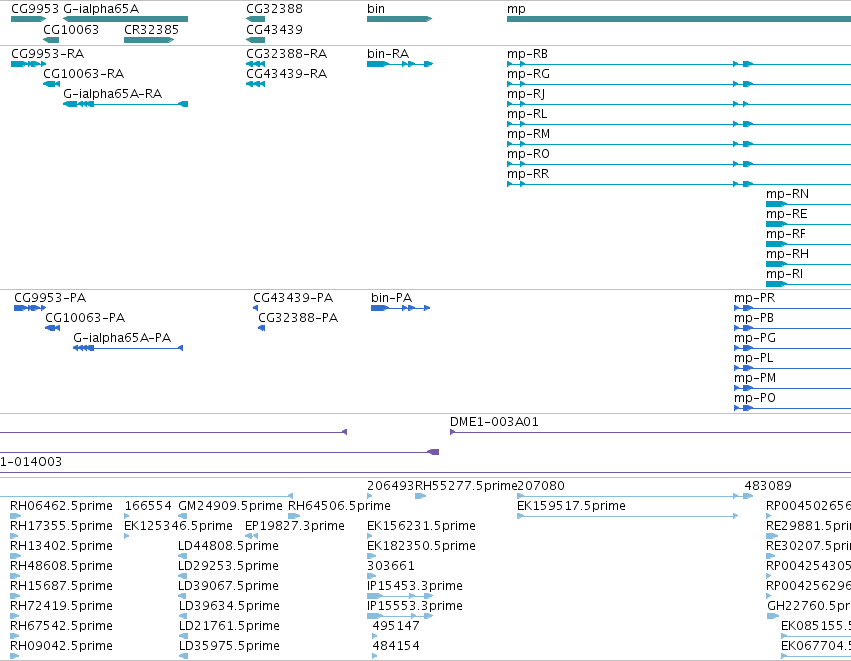
Task: Select EST EK156231.5prime
Action: tap(370, 536)
